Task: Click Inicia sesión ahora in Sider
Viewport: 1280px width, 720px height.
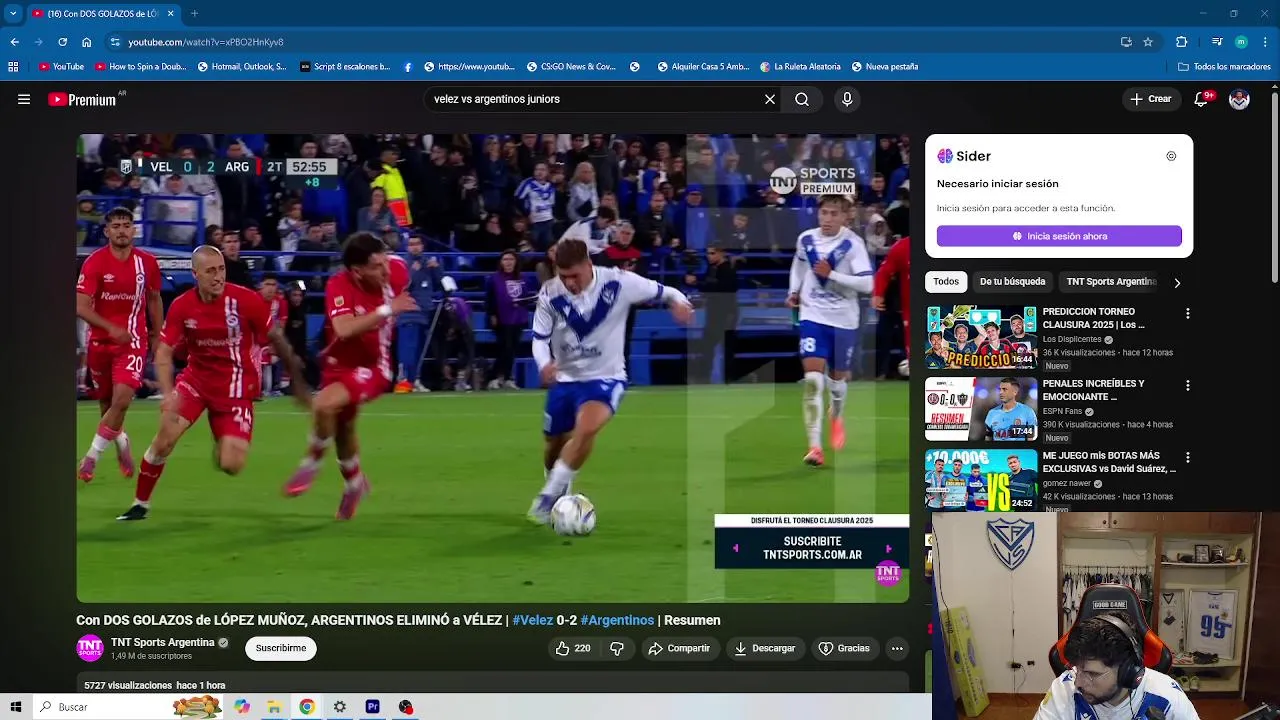Action: (1059, 236)
